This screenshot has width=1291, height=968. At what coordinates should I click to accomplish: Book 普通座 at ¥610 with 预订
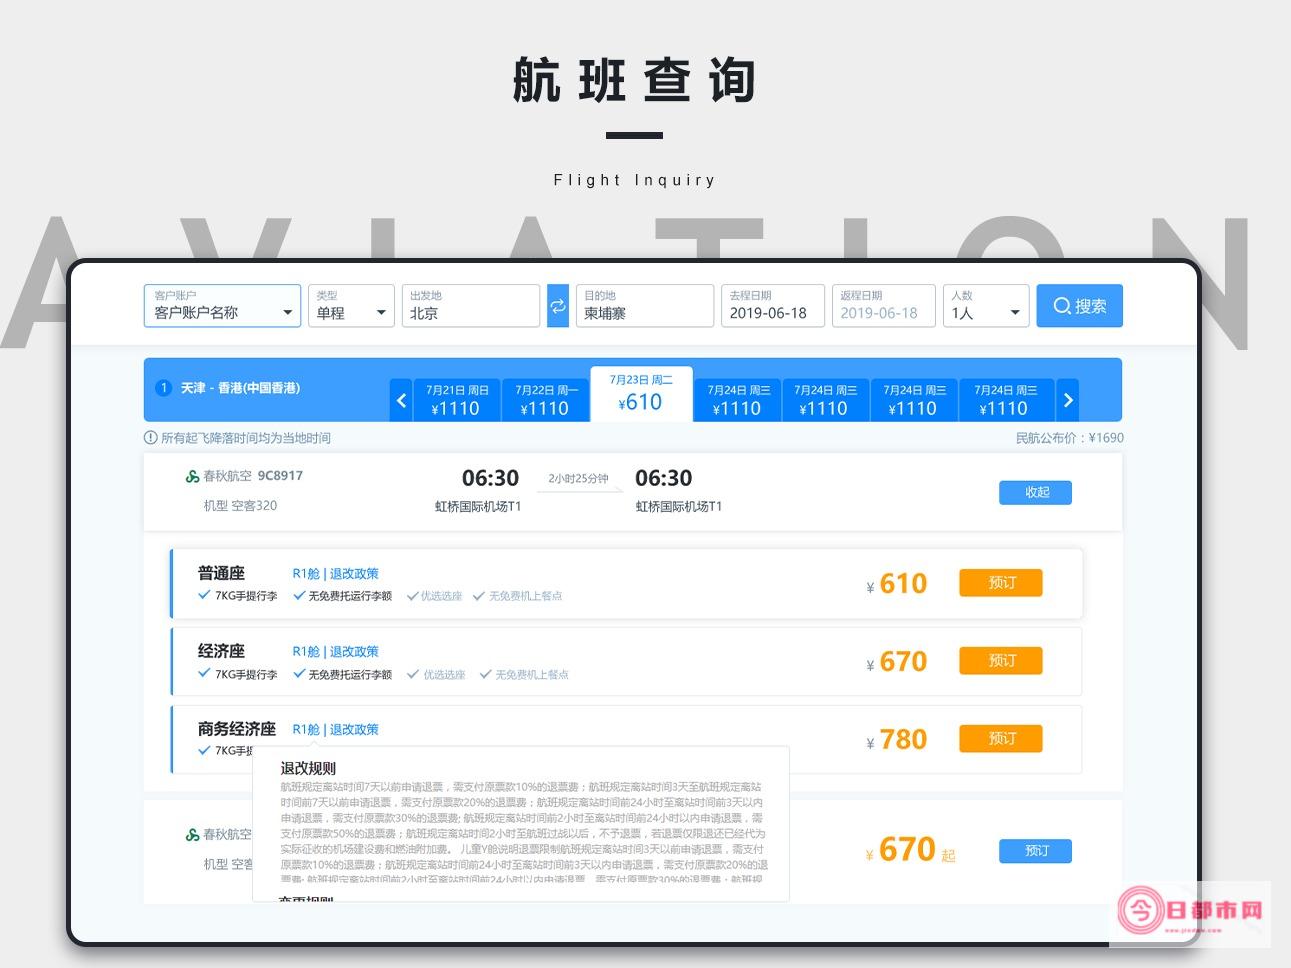(1001, 583)
